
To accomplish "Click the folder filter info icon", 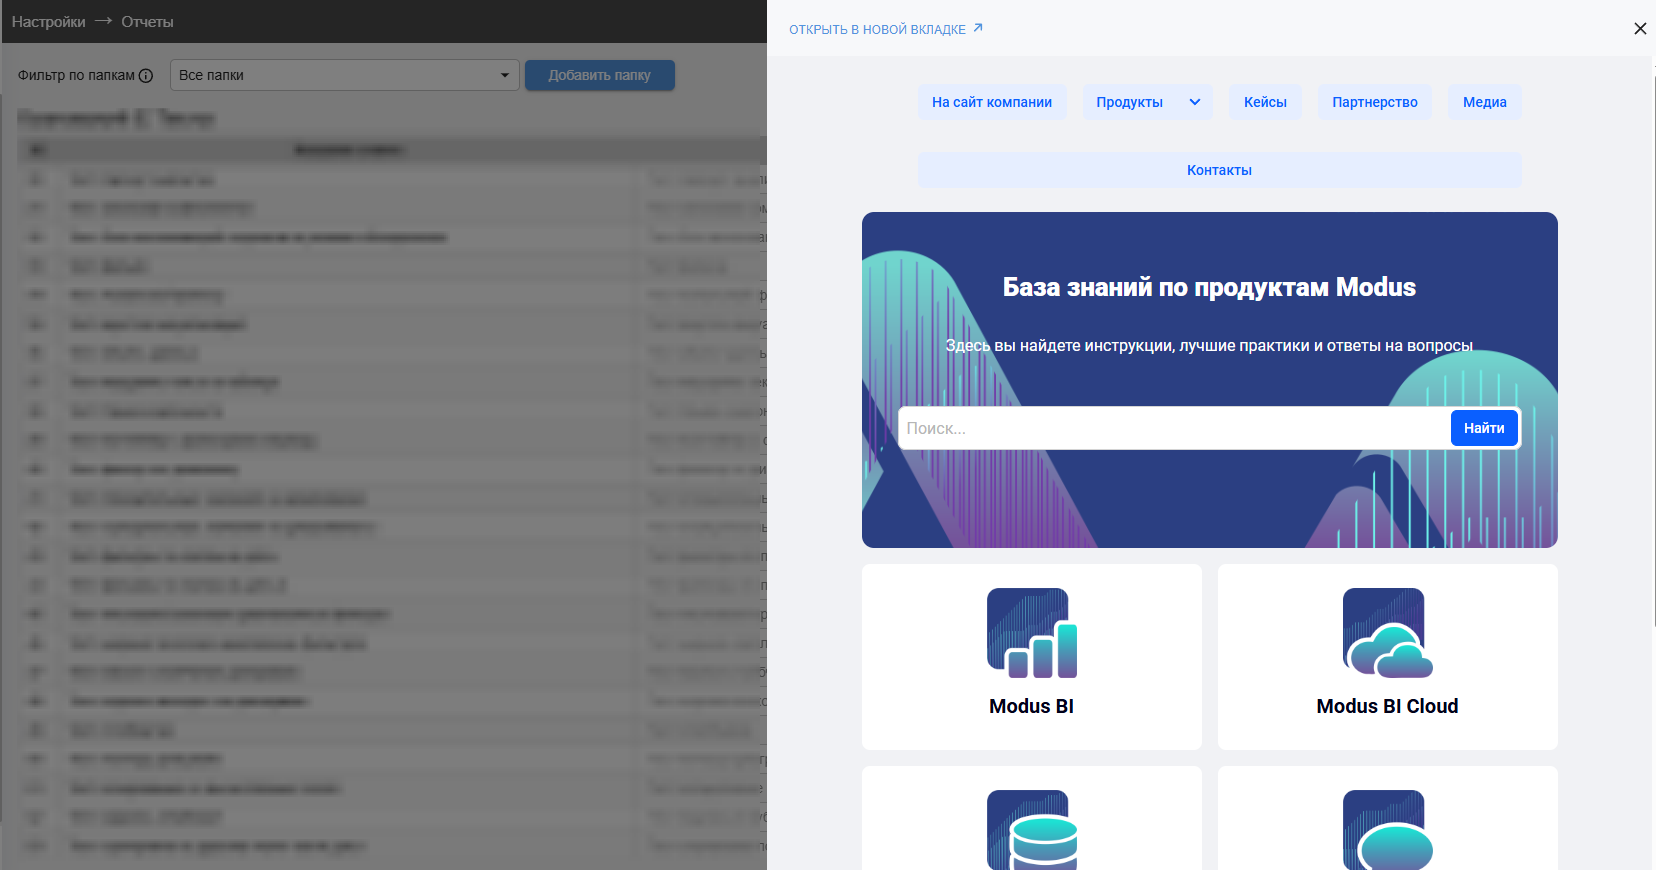I will coord(146,76).
